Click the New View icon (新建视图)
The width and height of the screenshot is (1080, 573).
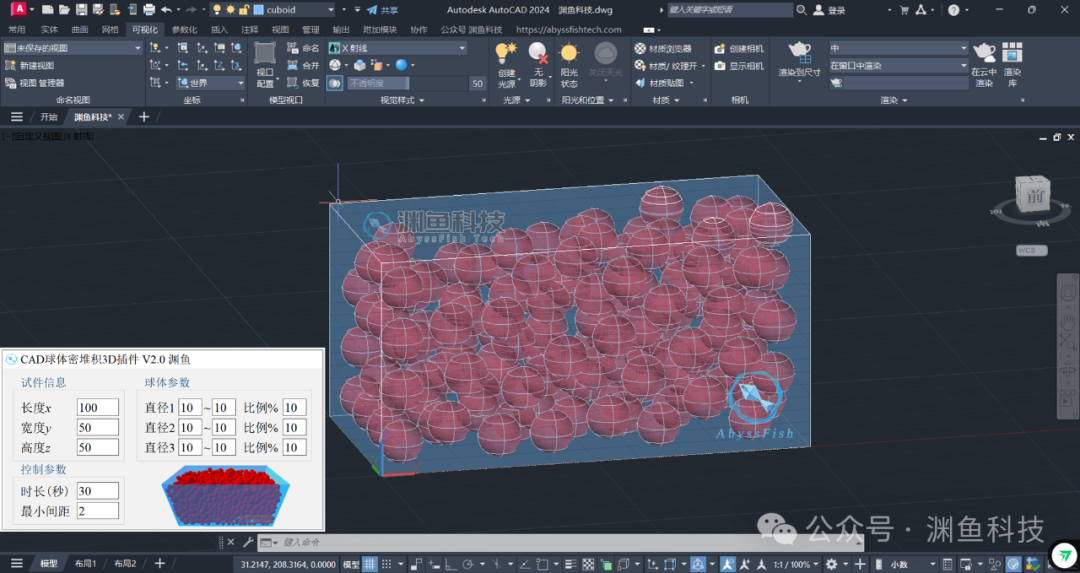[x=10, y=65]
